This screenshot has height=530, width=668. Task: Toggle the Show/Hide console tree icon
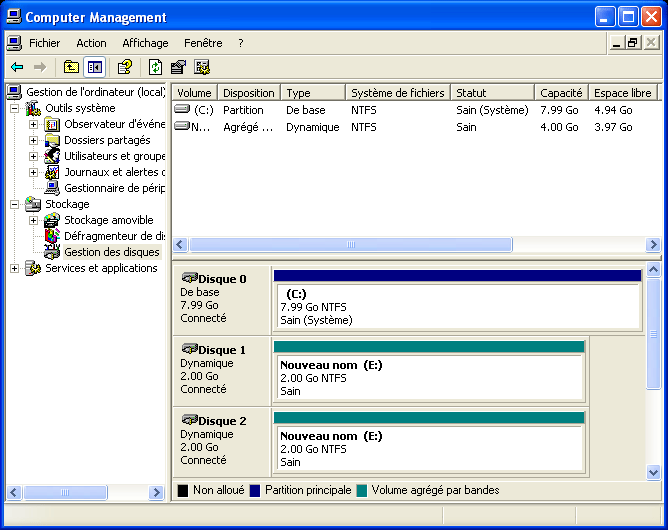pos(95,67)
